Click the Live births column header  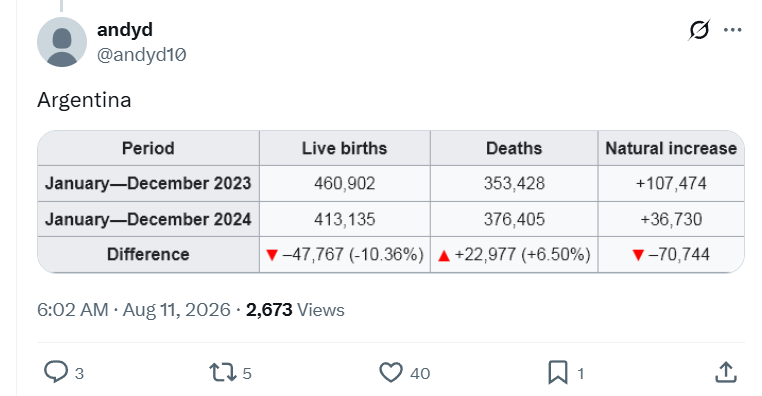345,148
